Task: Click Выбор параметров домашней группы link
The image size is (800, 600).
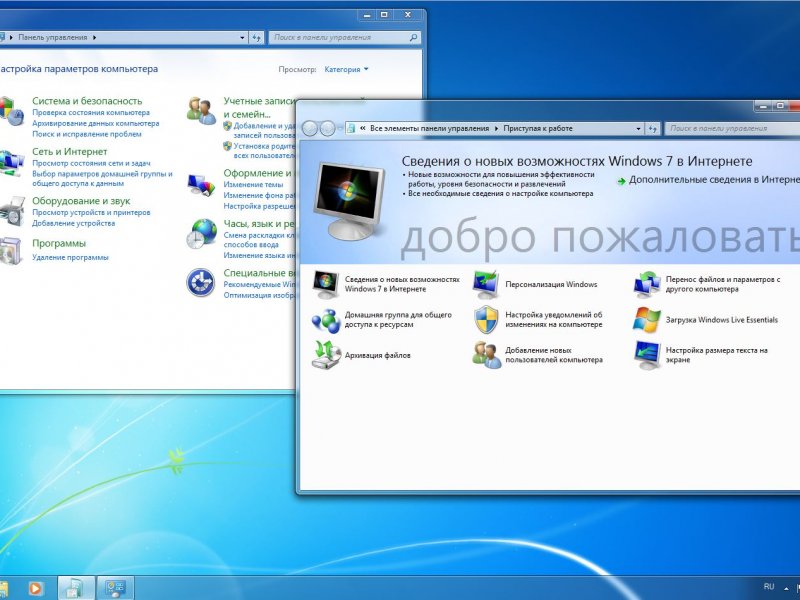Action: tap(102, 179)
